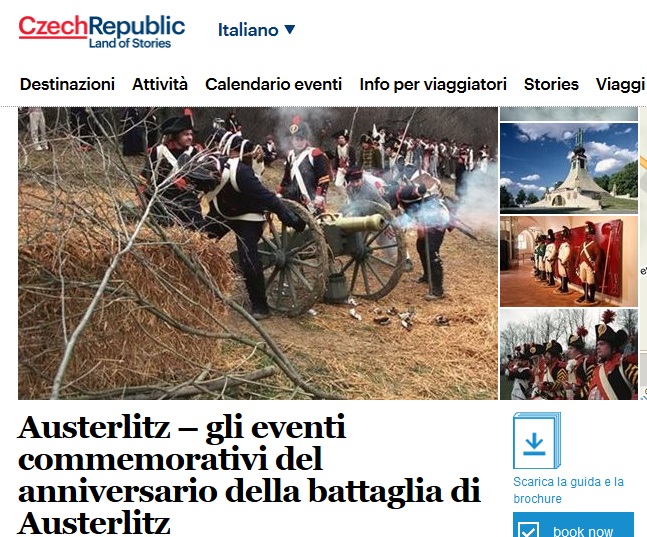Open the Calendario eventi menu item

[x=274, y=84]
